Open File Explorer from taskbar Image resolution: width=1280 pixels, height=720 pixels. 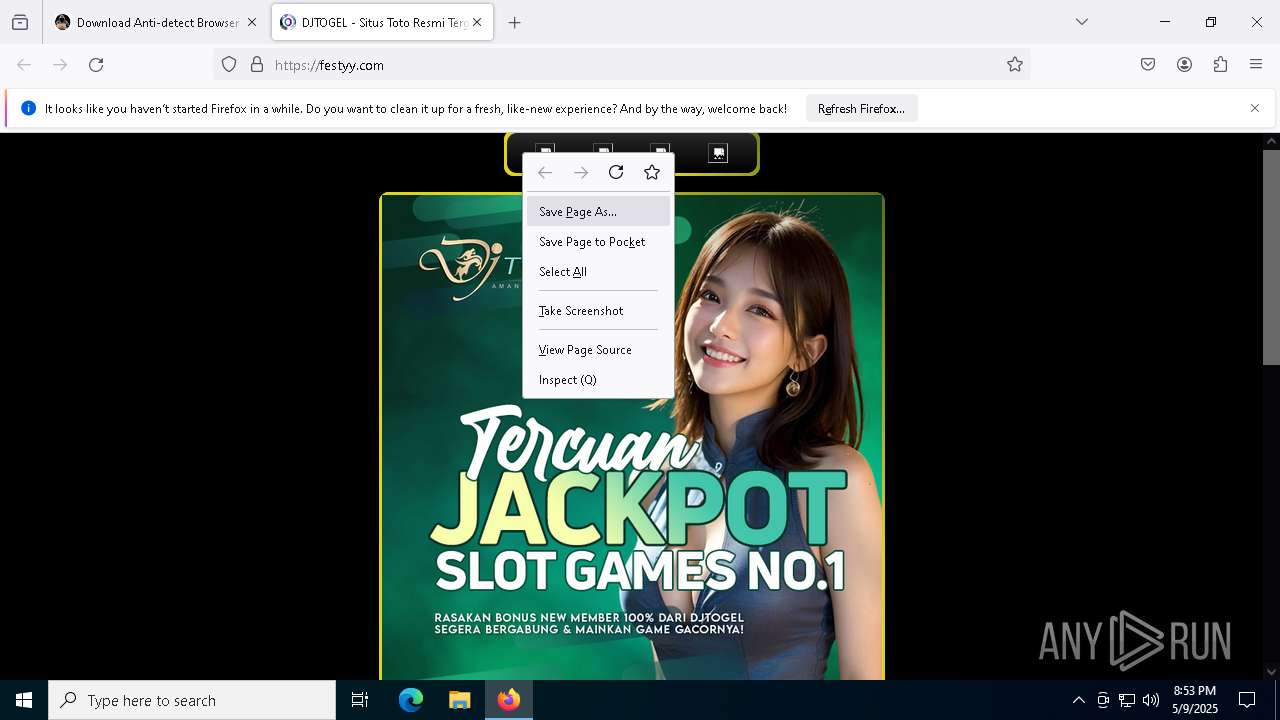459,700
